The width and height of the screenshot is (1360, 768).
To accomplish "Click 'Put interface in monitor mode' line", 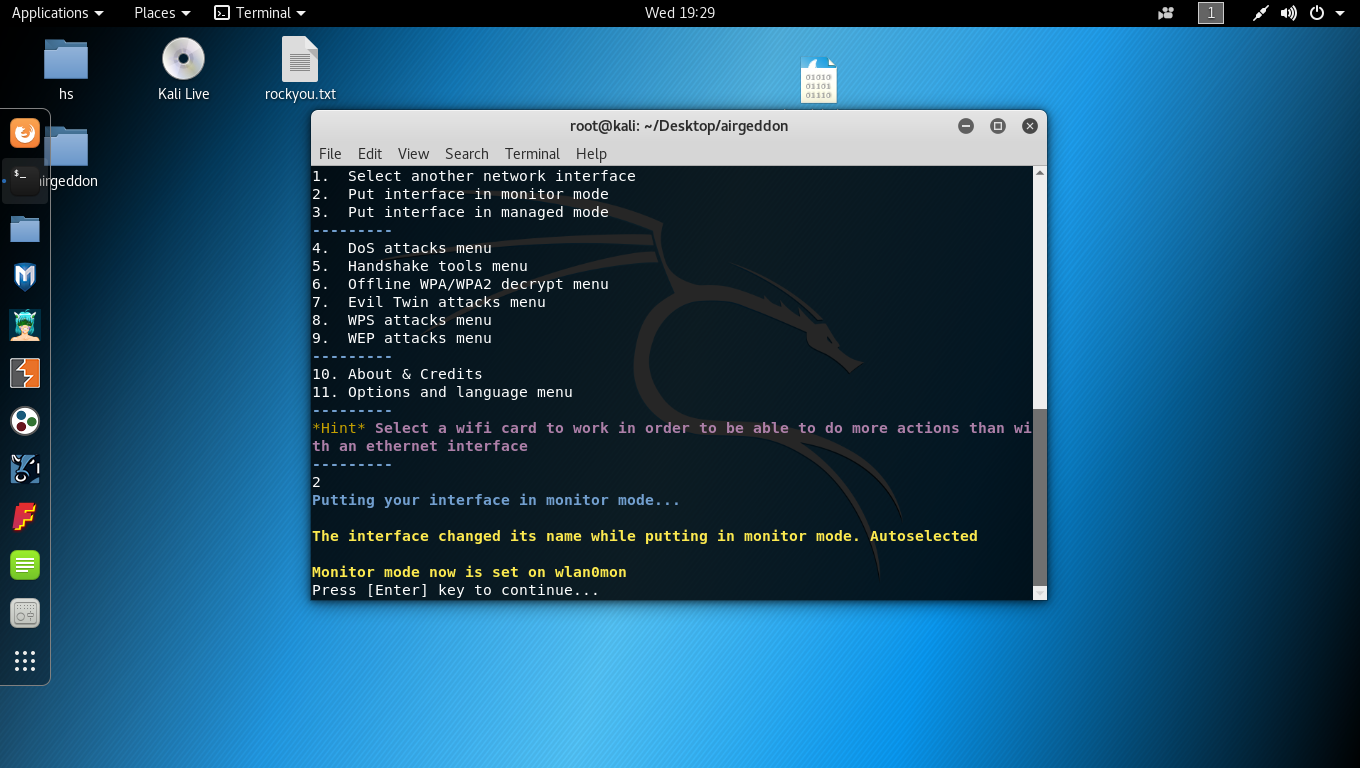I will (460, 194).
